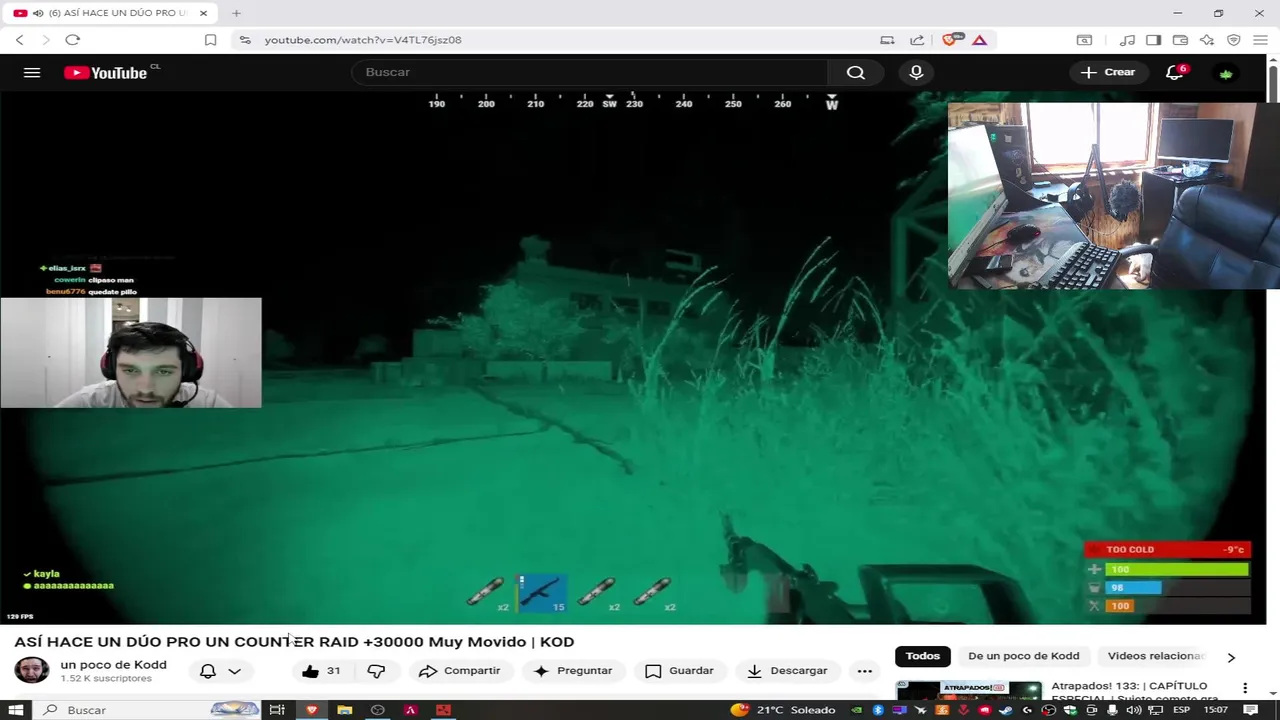Open Atrapados 133 recommended video thumbnail

pyautogui.click(x=968, y=691)
